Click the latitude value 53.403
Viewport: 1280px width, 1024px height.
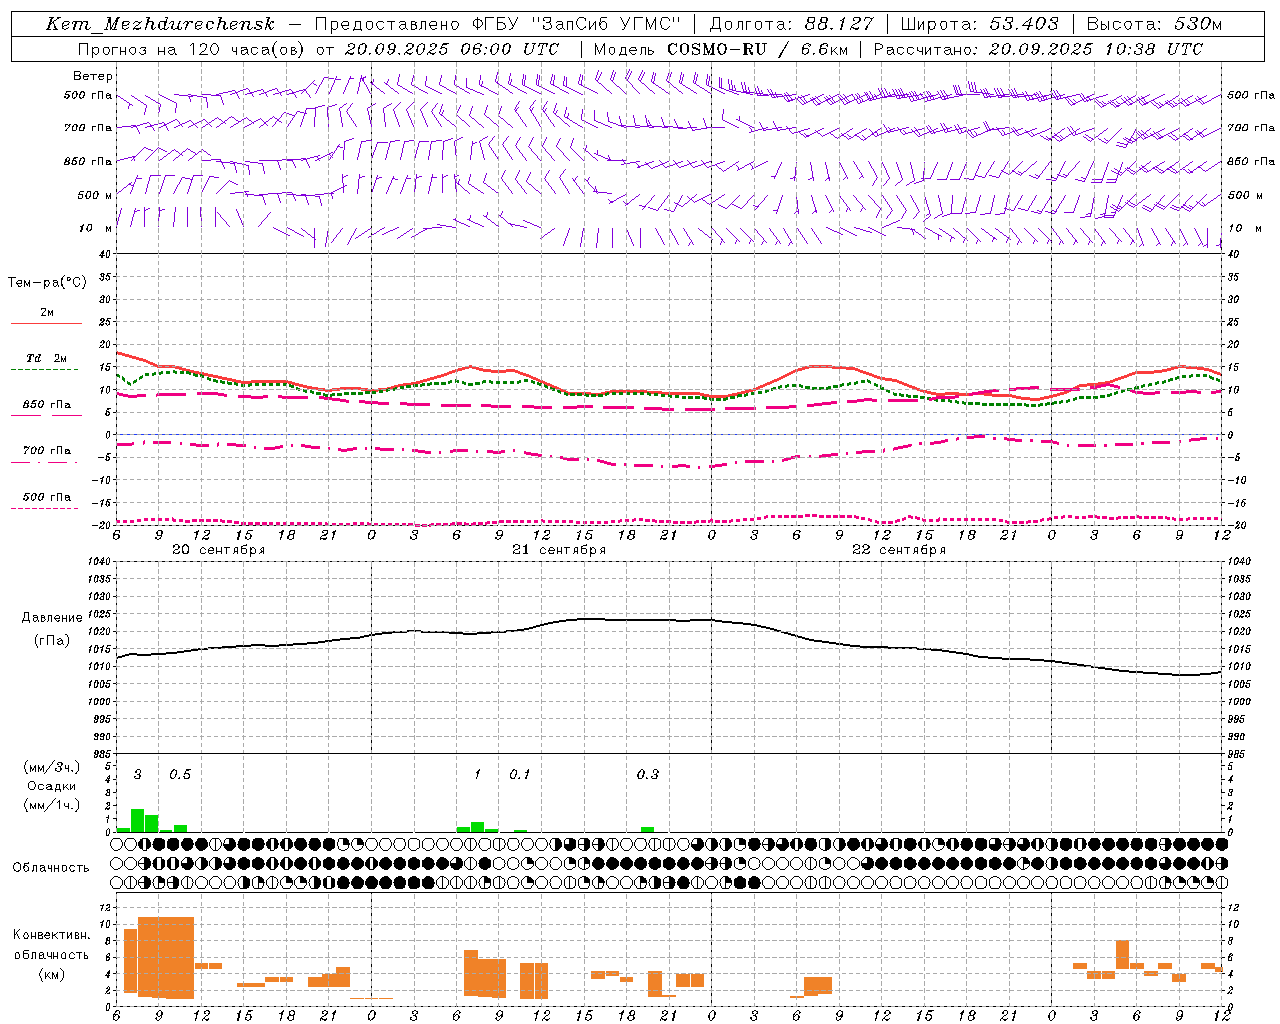[x=1024, y=24]
